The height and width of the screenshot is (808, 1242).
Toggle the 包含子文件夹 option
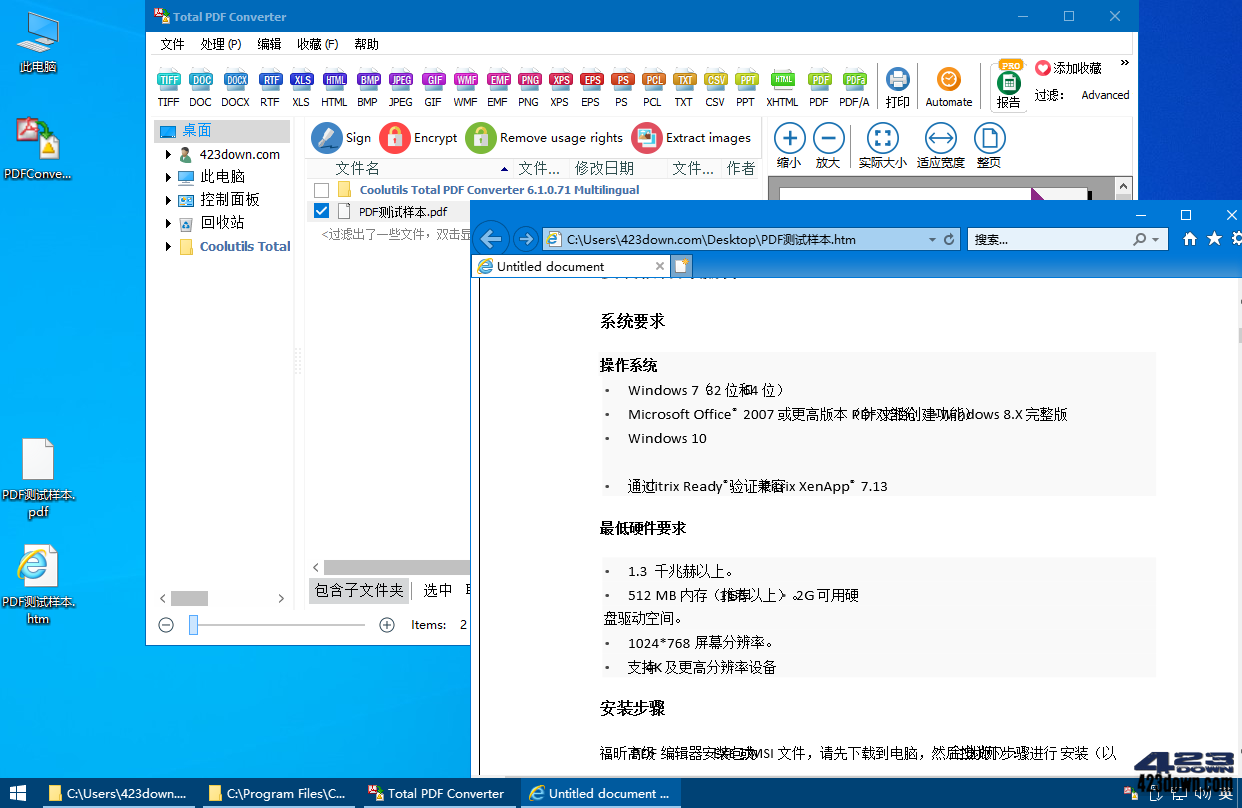coord(358,590)
